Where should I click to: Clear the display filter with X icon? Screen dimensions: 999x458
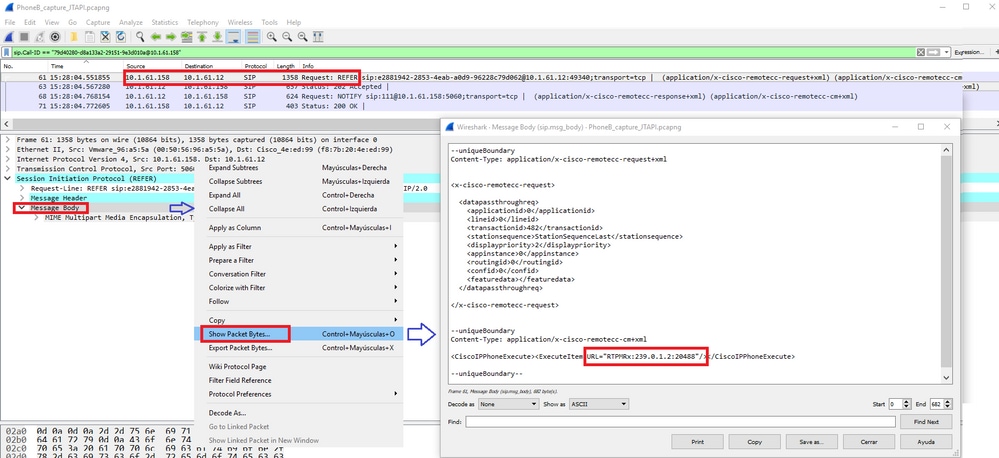(921, 52)
